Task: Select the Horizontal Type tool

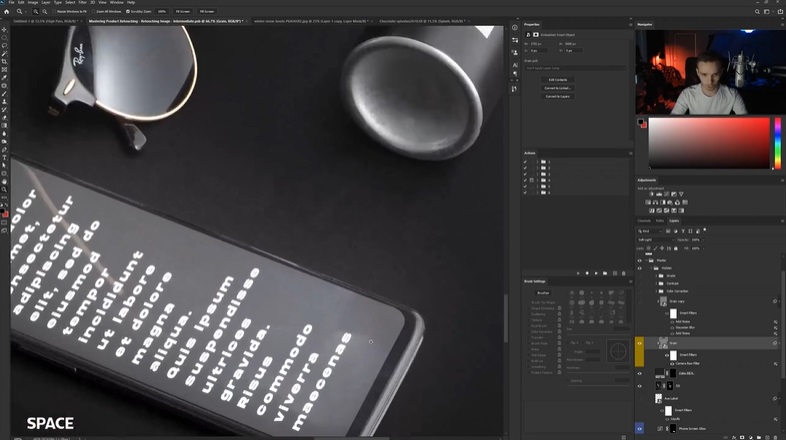Action: coord(4,157)
